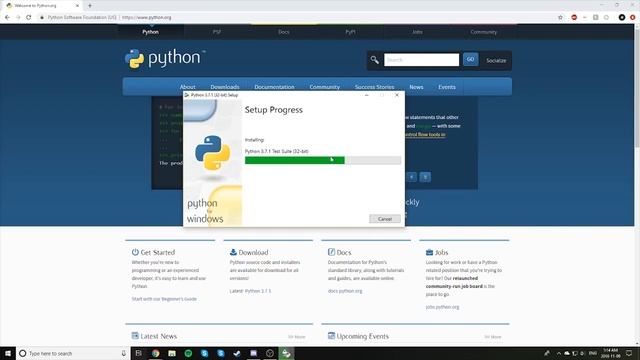Open the News navigation menu
The width and height of the screenshot is (640, 360).
[416, 87]
